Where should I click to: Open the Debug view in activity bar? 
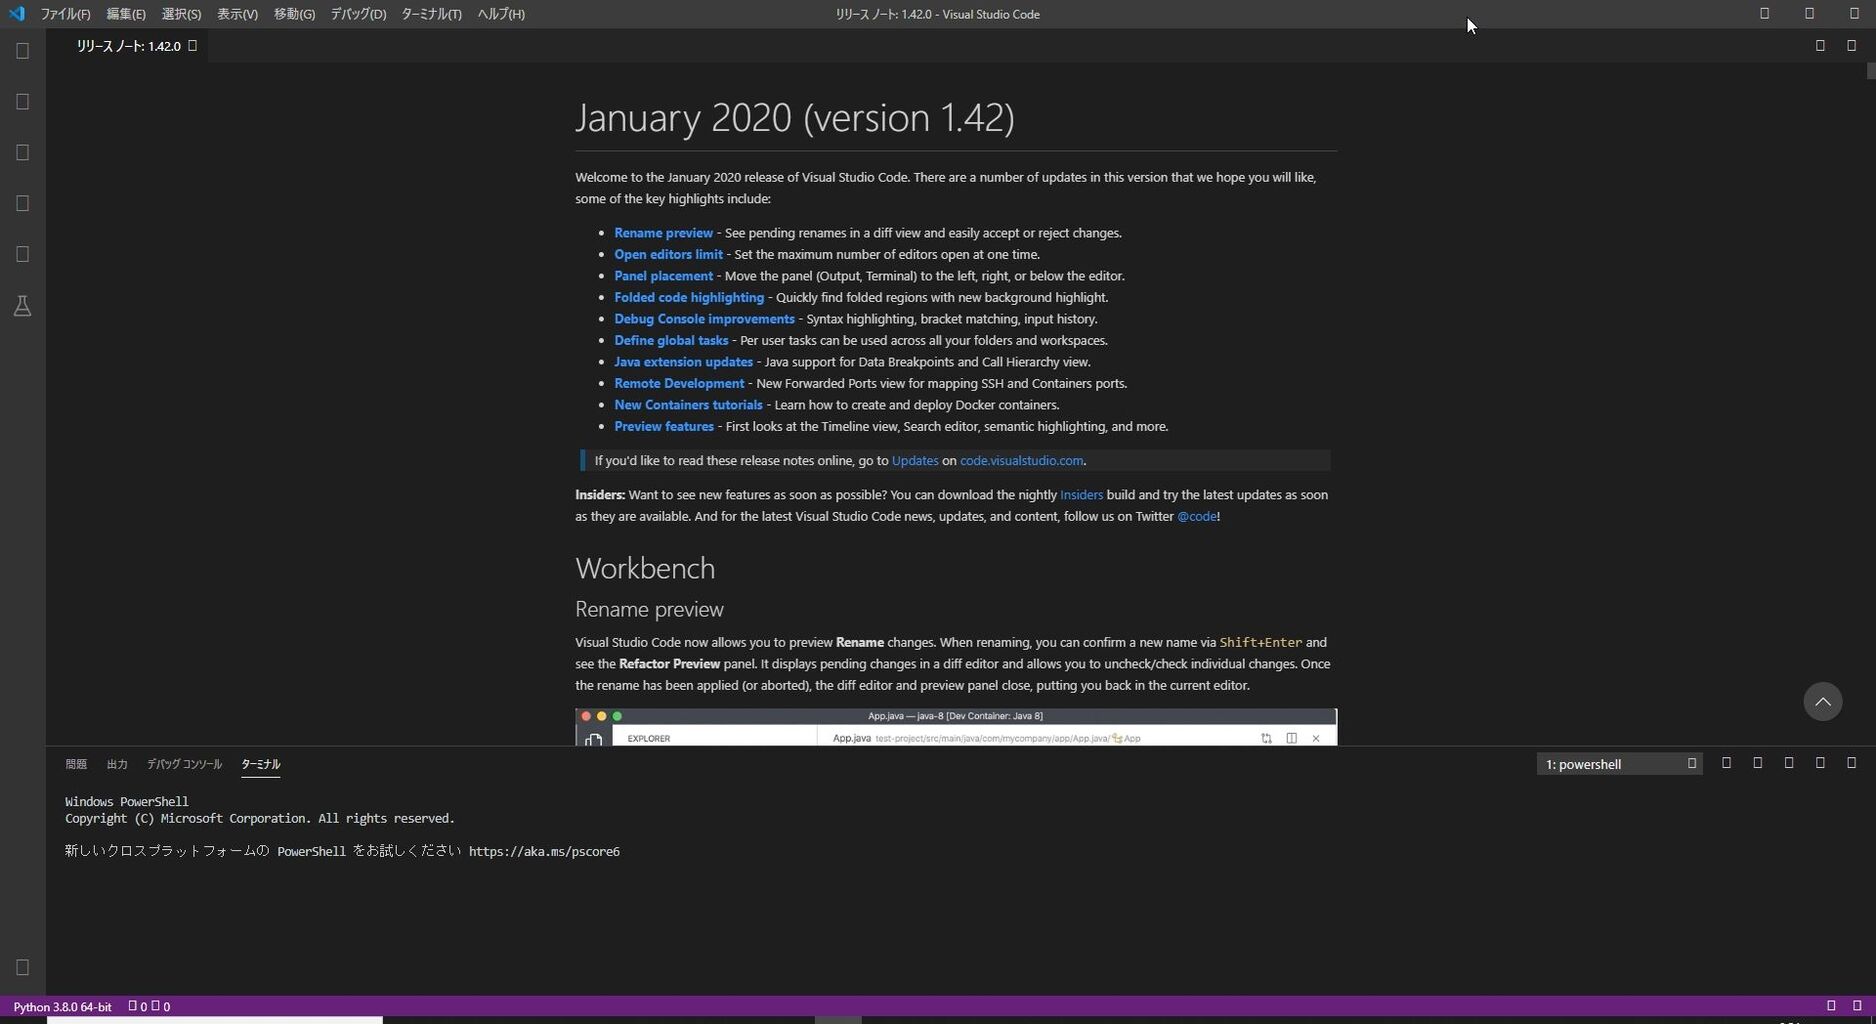(22, 203)
